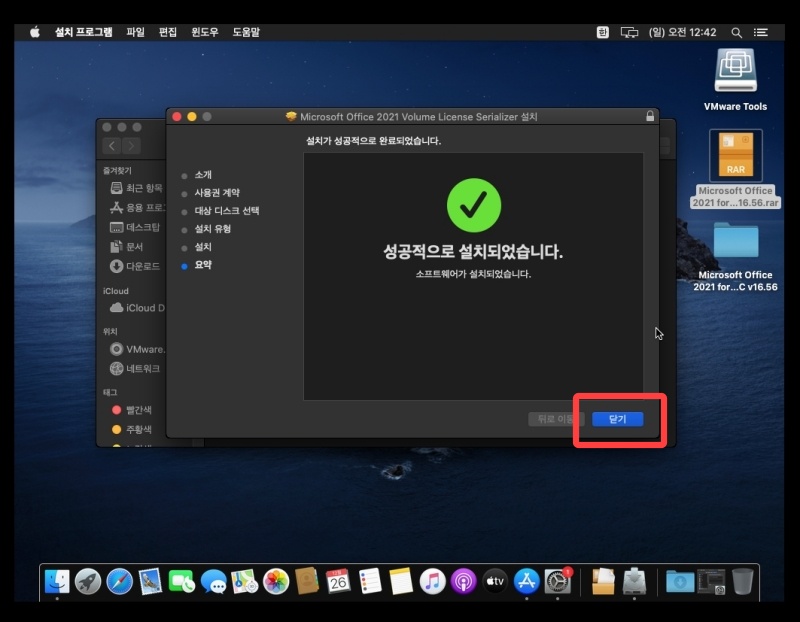Open the Apple menu
This screenshot has height=622, width=800.
click(35, 32)
